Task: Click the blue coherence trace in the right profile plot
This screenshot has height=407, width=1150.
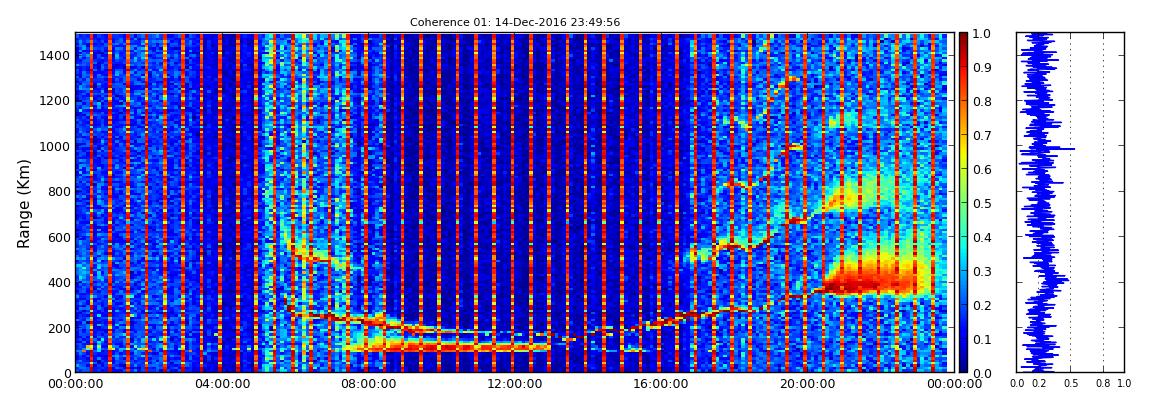Action: [x=1040, y=202]
